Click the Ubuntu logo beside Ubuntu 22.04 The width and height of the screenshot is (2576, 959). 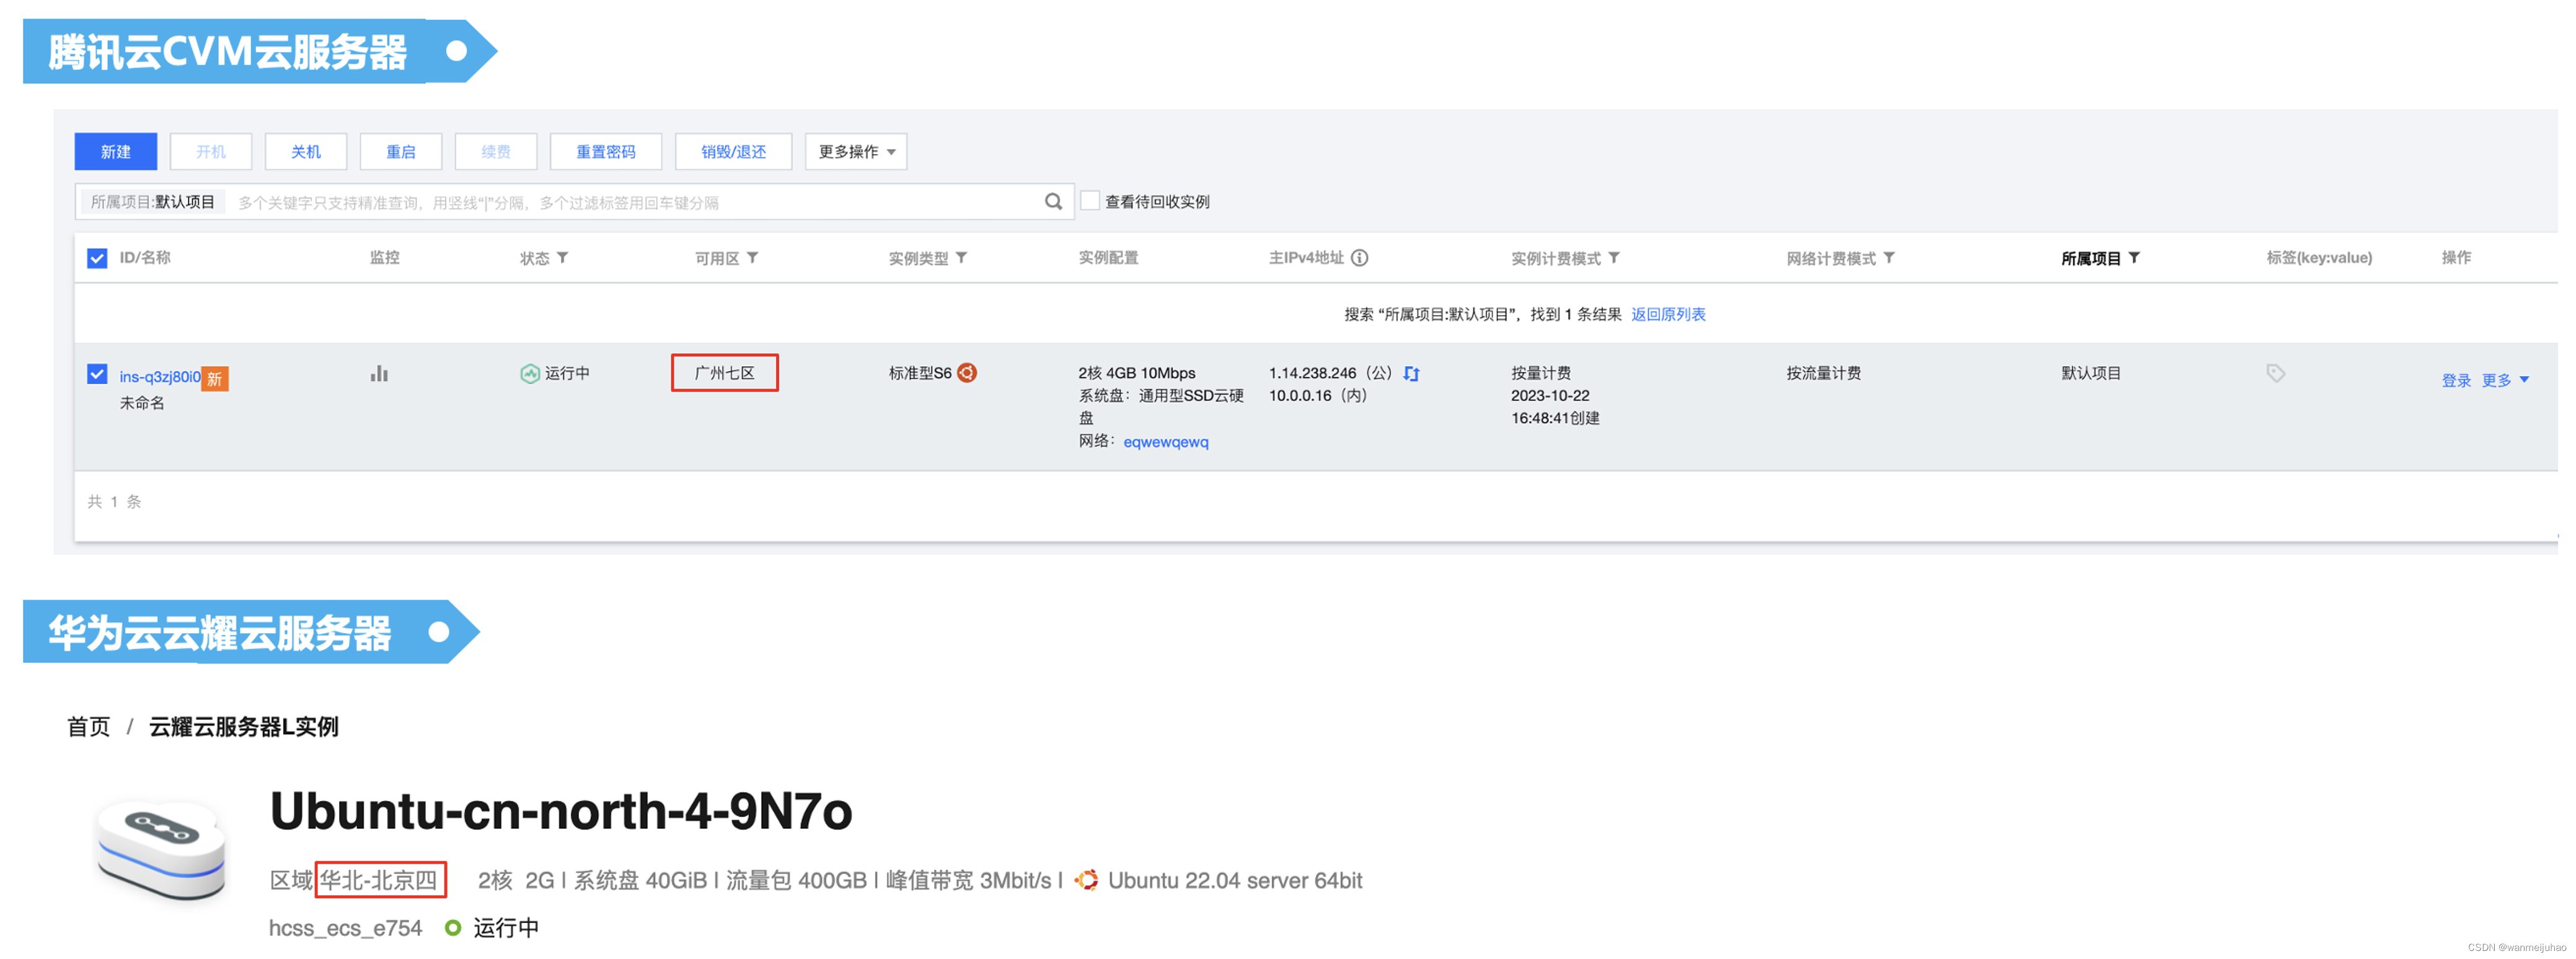pos(1086,880)
